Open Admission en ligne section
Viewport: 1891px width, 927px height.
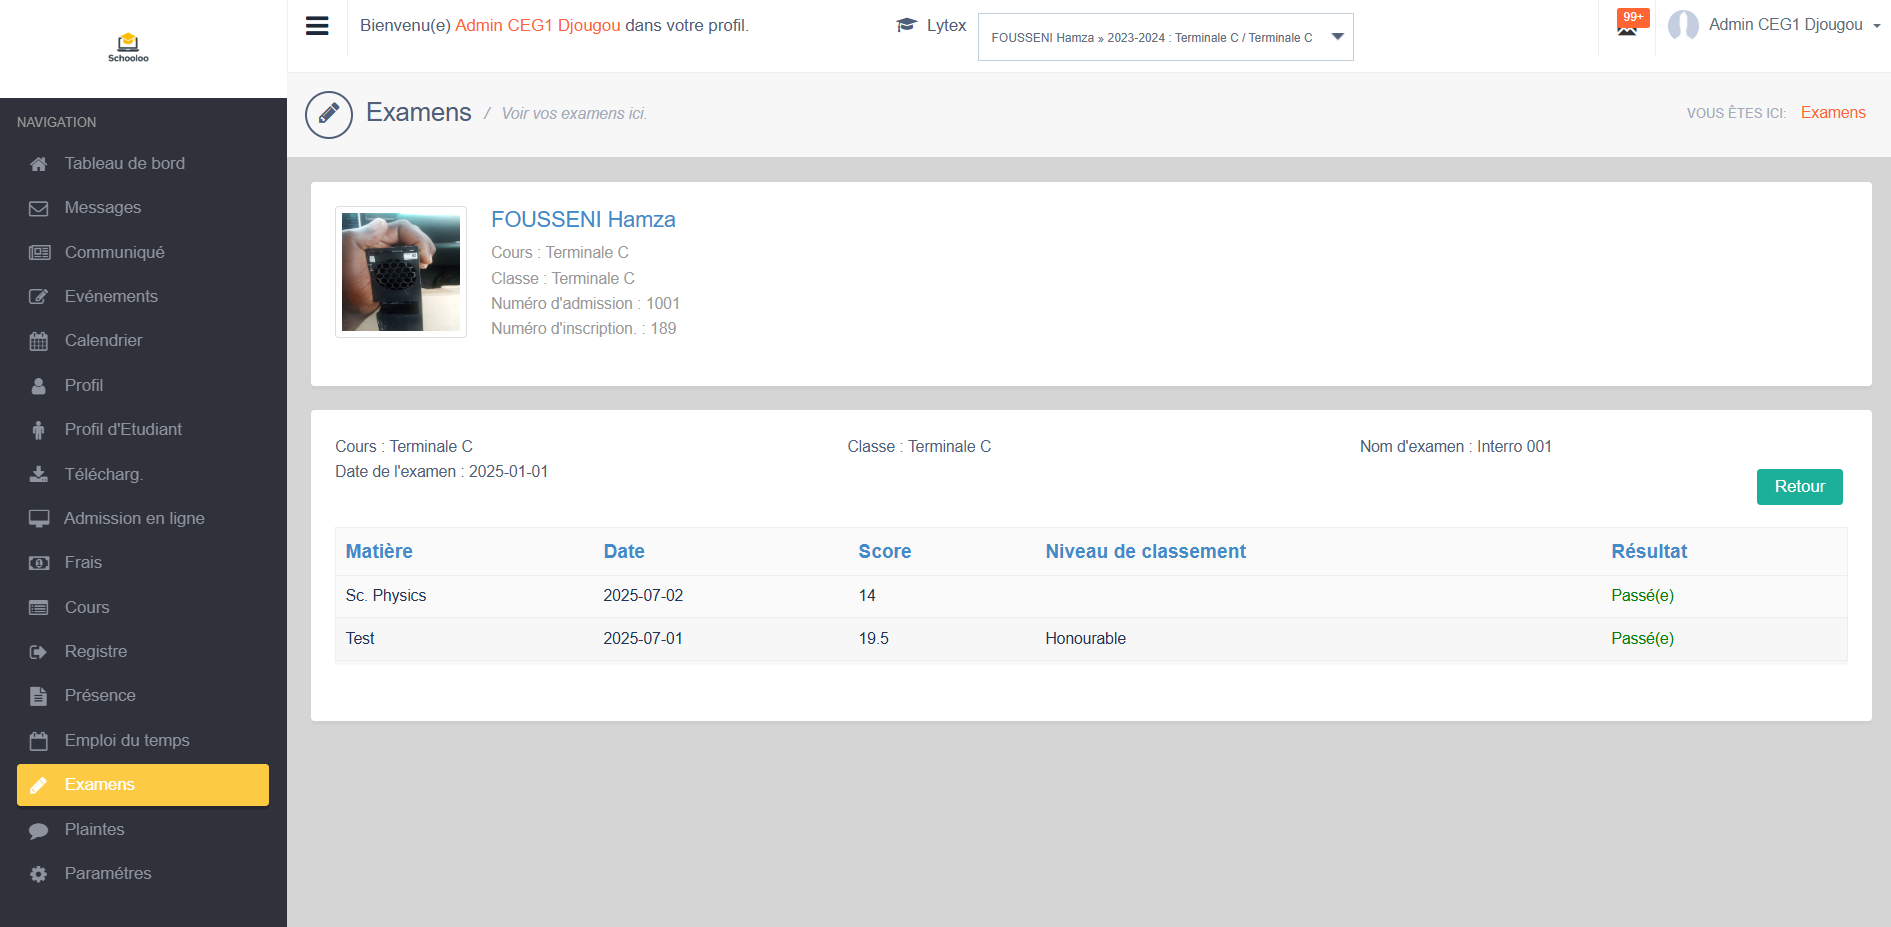[x=134, y=518]
